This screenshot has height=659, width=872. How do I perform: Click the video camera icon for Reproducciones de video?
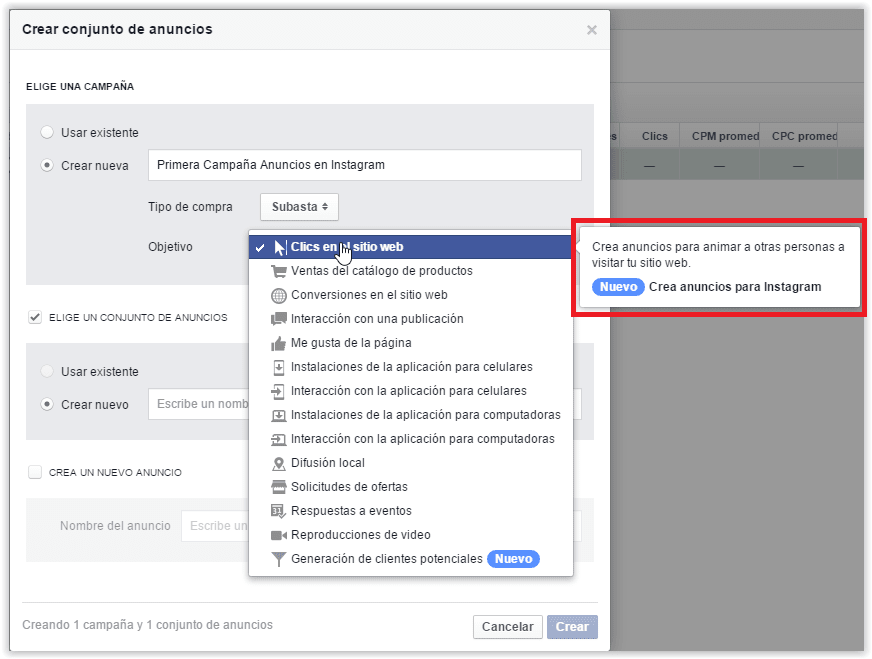click(x=279, y=535)
